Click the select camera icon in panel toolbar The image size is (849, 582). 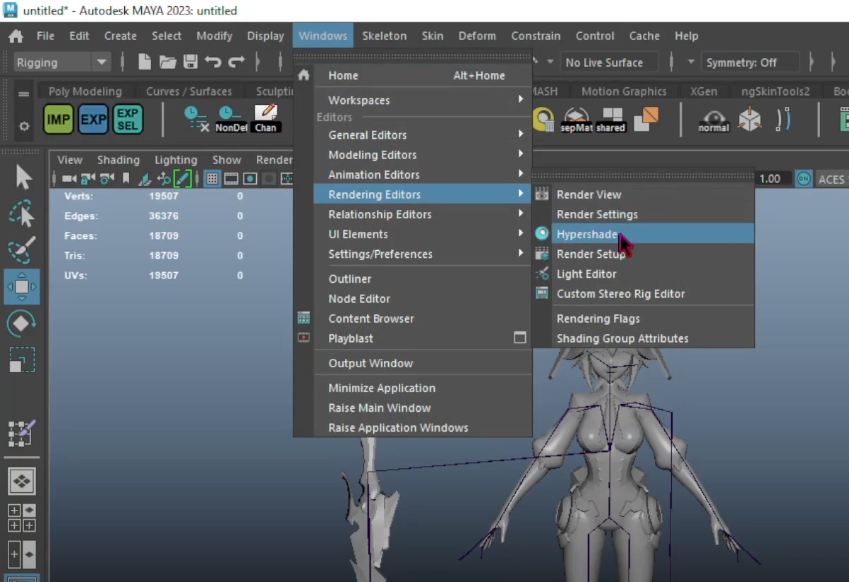pyautogui.click(x=69, y=179)
